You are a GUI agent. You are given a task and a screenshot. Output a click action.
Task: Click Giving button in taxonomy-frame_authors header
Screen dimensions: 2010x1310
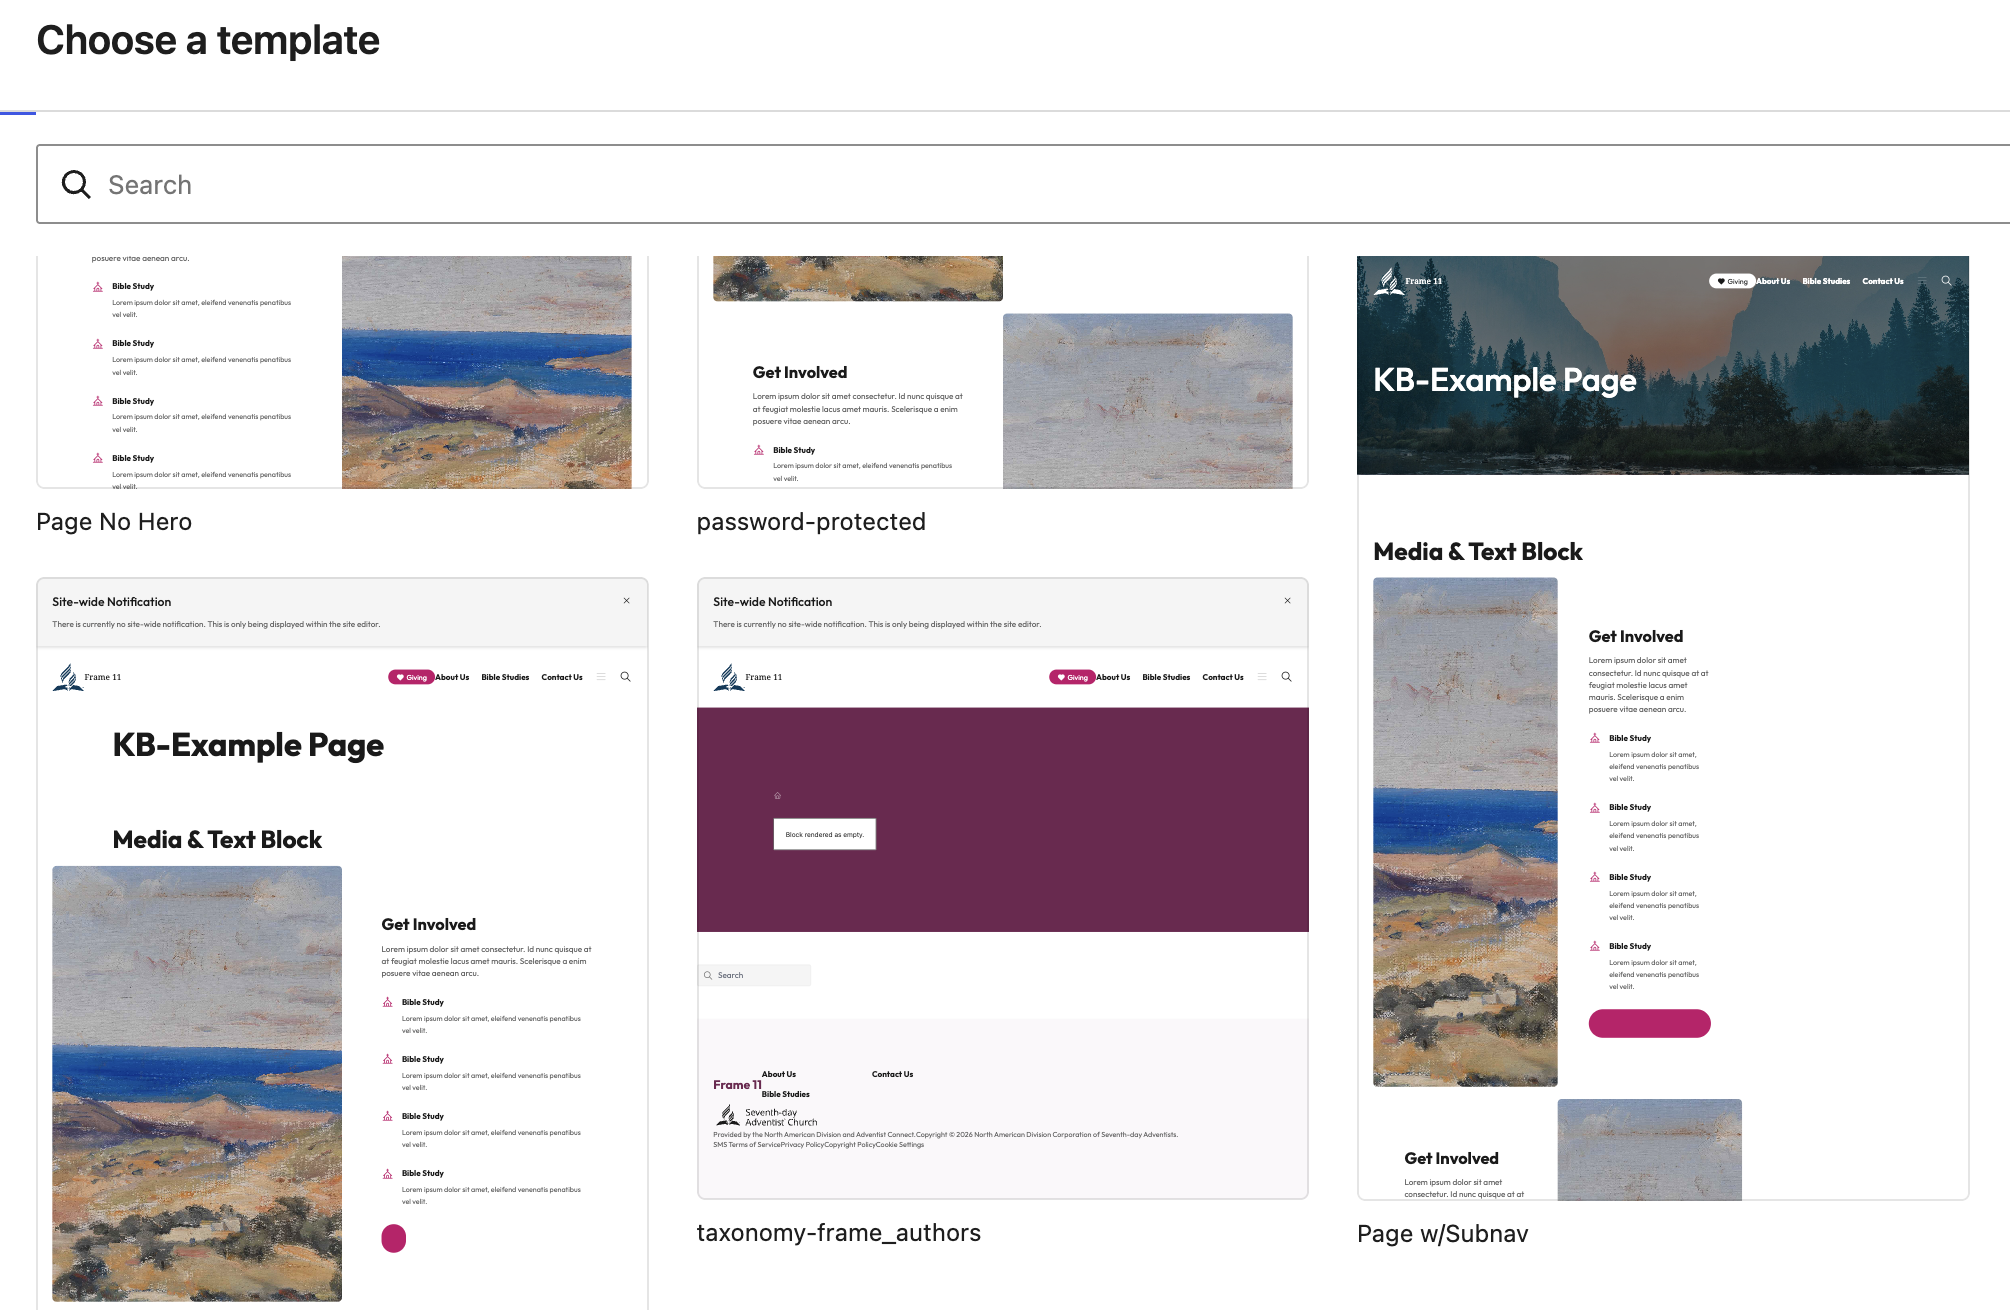pyautogui.click(x=1072, y=677)
